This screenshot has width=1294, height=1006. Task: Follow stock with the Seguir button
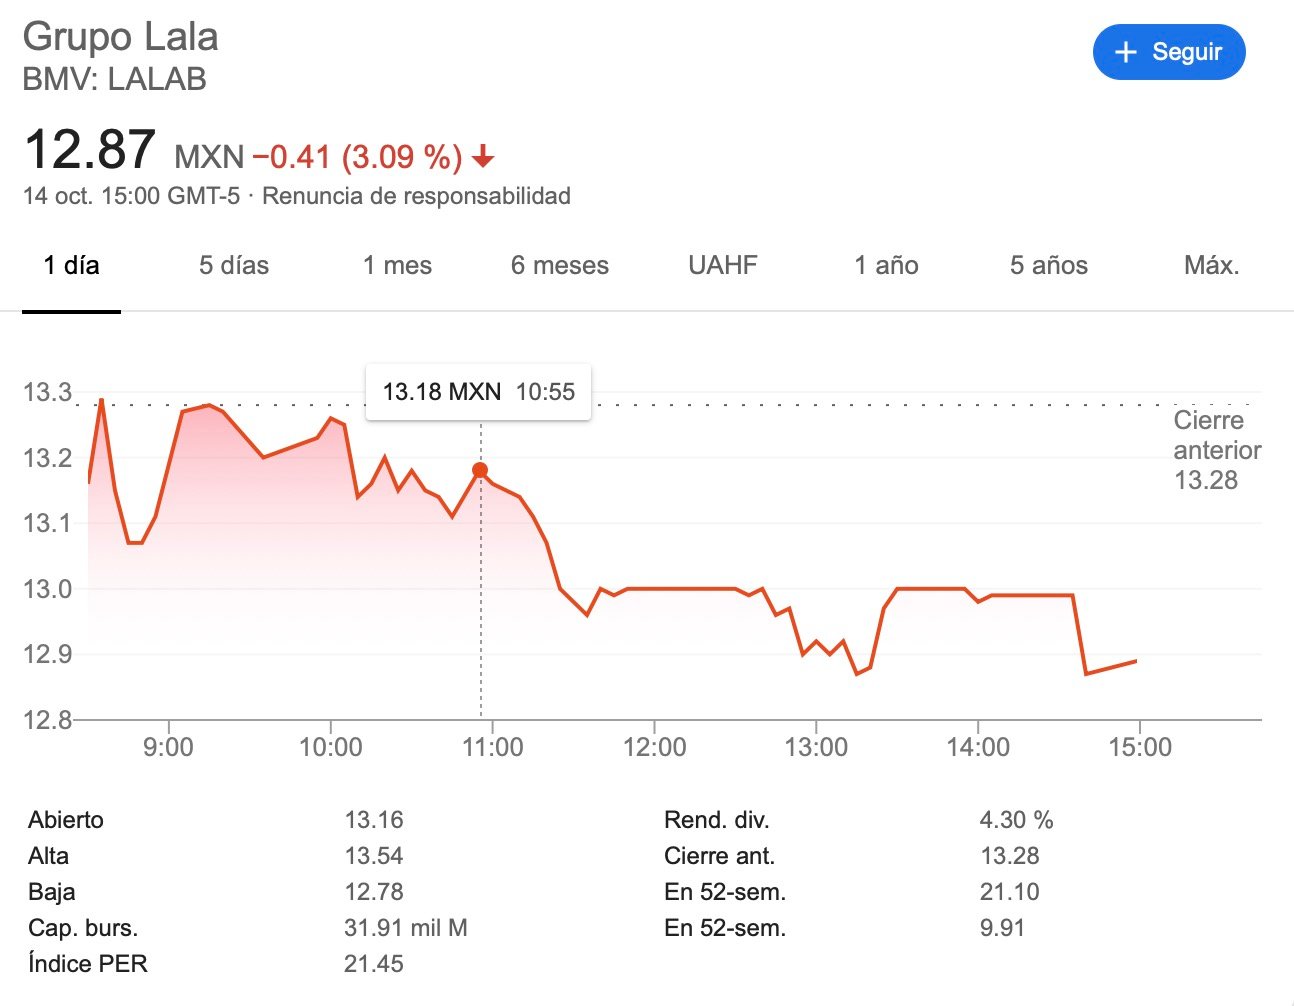(1169, 52)
